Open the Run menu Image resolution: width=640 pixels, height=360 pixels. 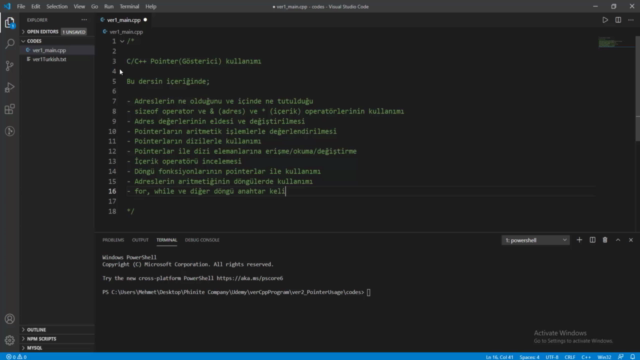pos(109,7)
